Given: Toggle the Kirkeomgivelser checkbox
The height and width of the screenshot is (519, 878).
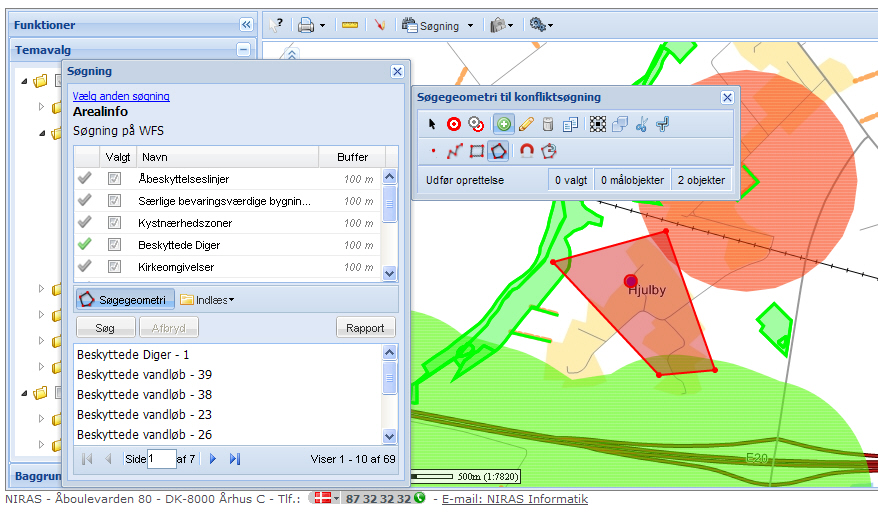Looking at the screenshot, I should (x=114, y=267).
